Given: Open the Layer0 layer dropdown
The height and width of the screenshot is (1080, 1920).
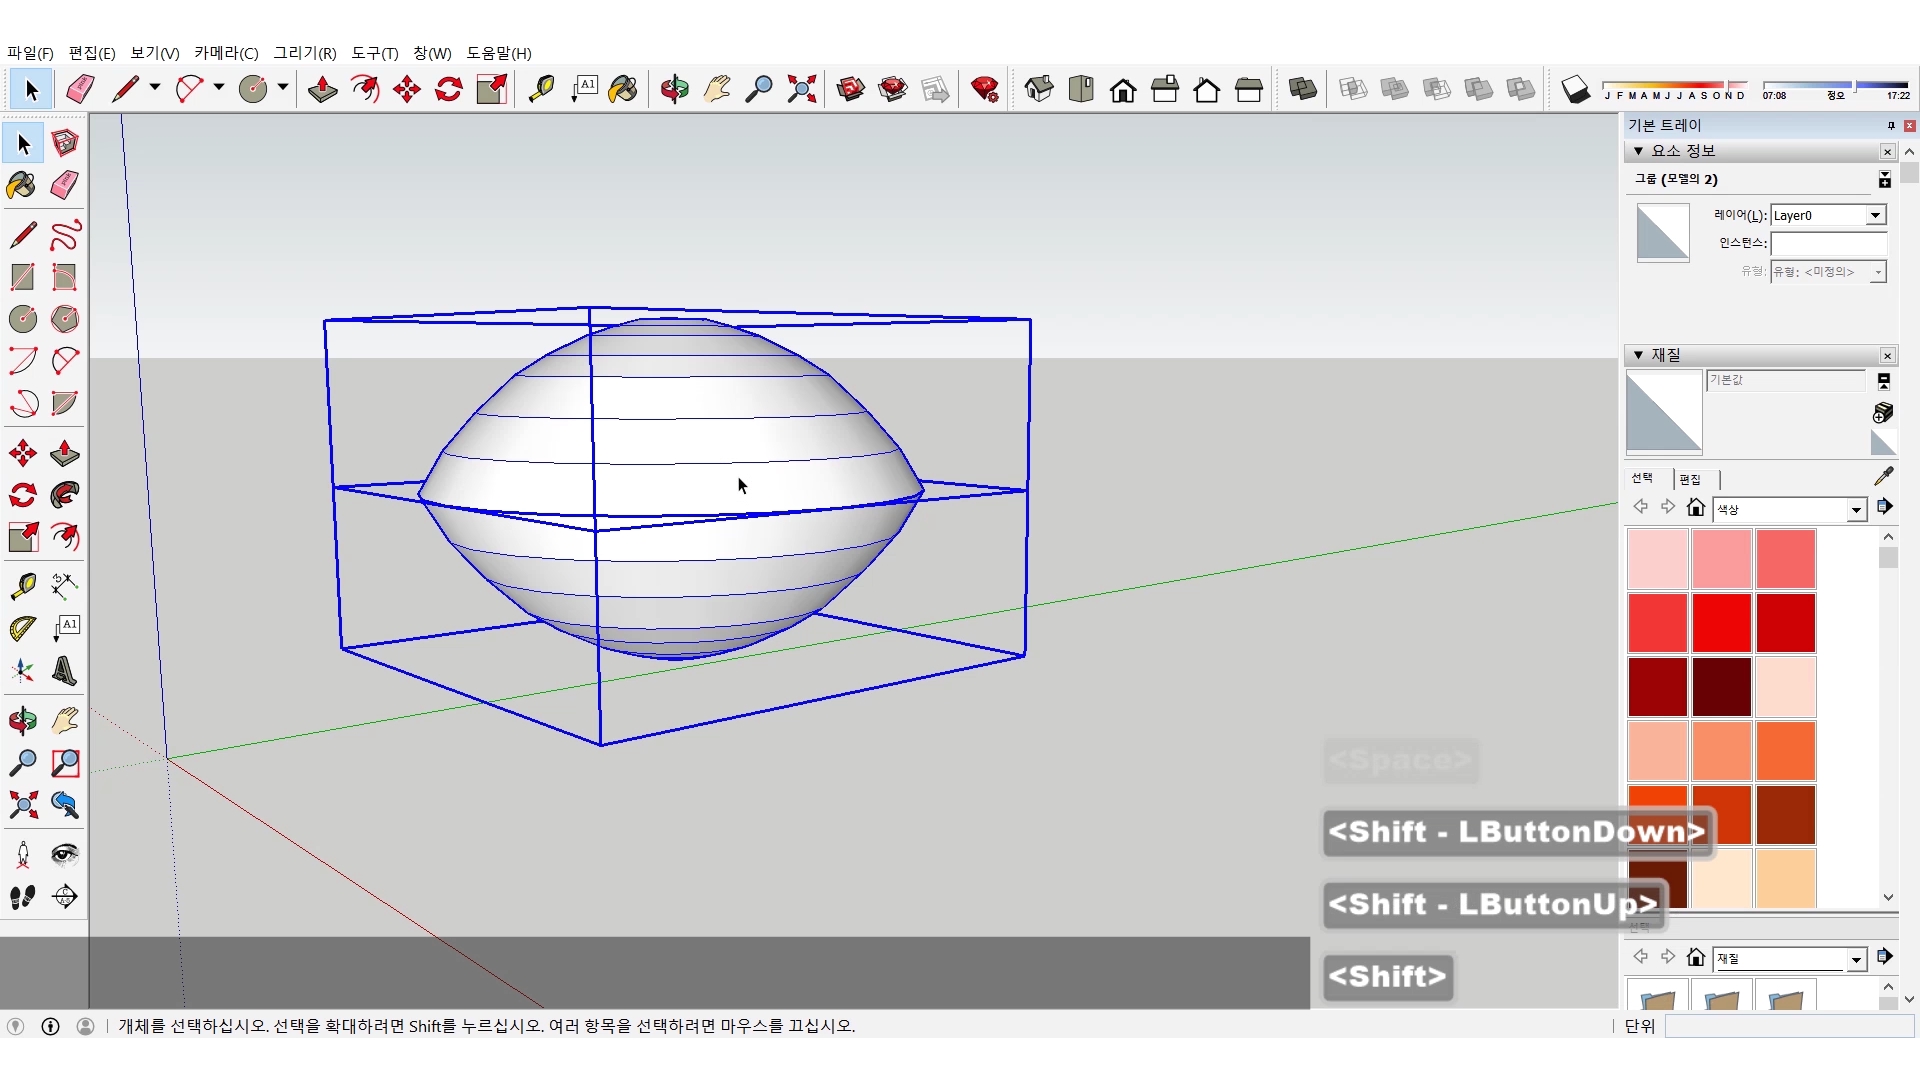Looking at the screenshot, I should (x=1875, y=216).
